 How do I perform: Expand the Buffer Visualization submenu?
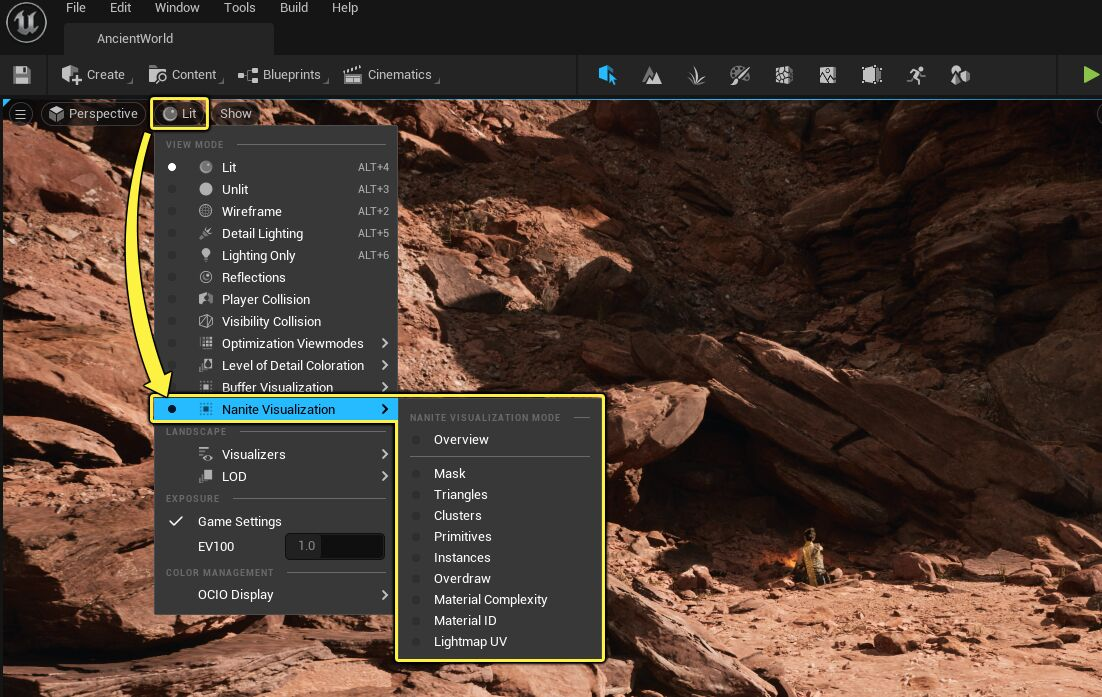pos(276,386)
